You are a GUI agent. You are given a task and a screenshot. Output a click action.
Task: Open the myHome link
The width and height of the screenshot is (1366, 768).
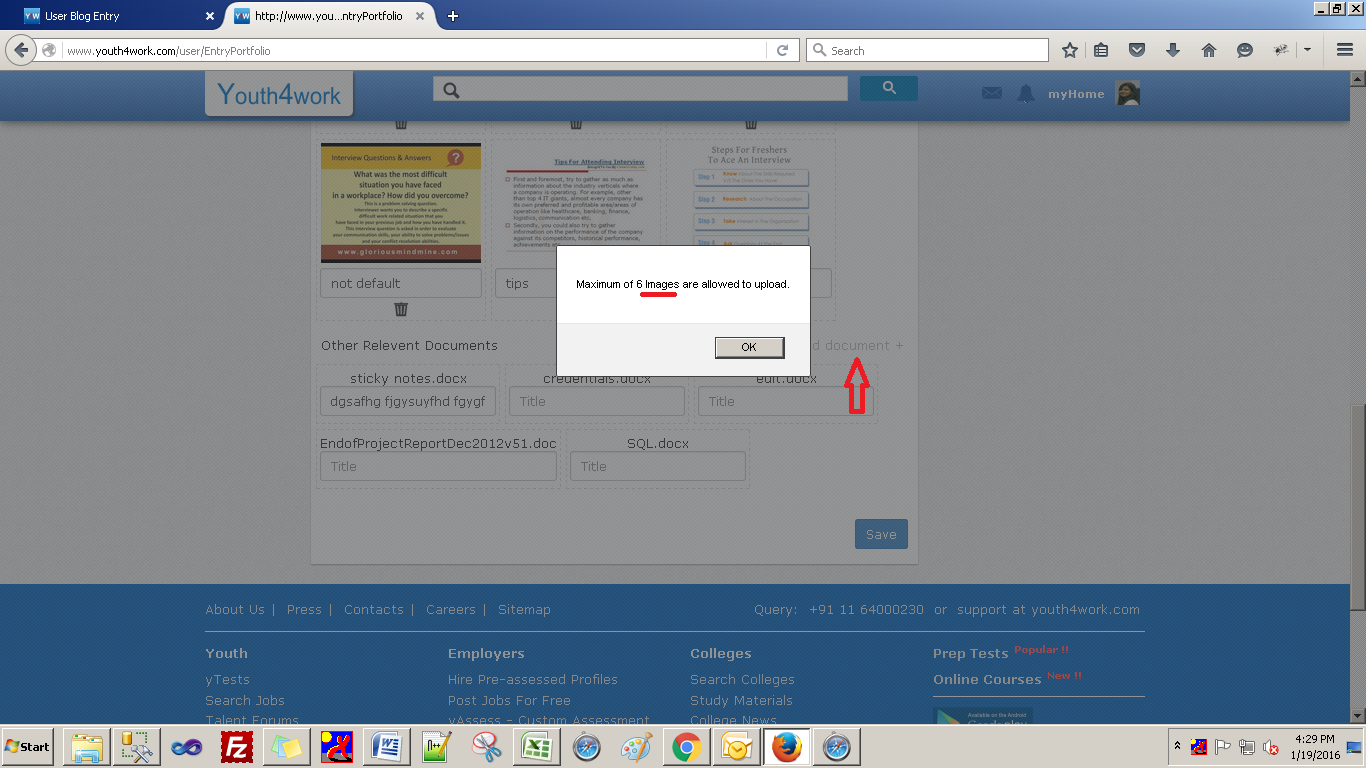pyautogui.click(x=1076, y=94)
